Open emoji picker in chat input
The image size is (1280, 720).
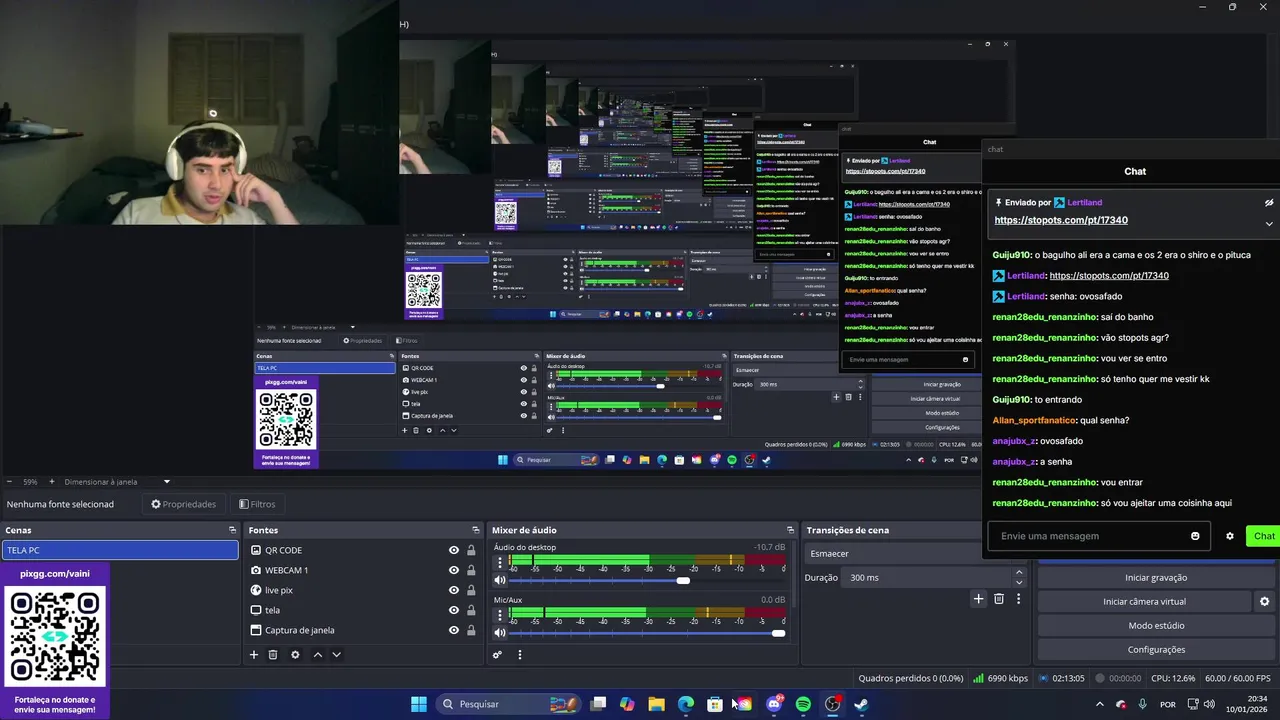click(1195, 536)
